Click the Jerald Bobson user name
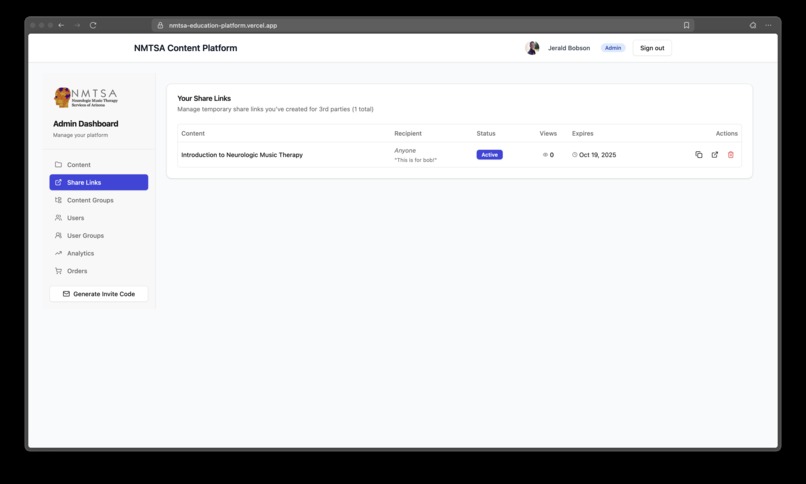 coord(569,48)
